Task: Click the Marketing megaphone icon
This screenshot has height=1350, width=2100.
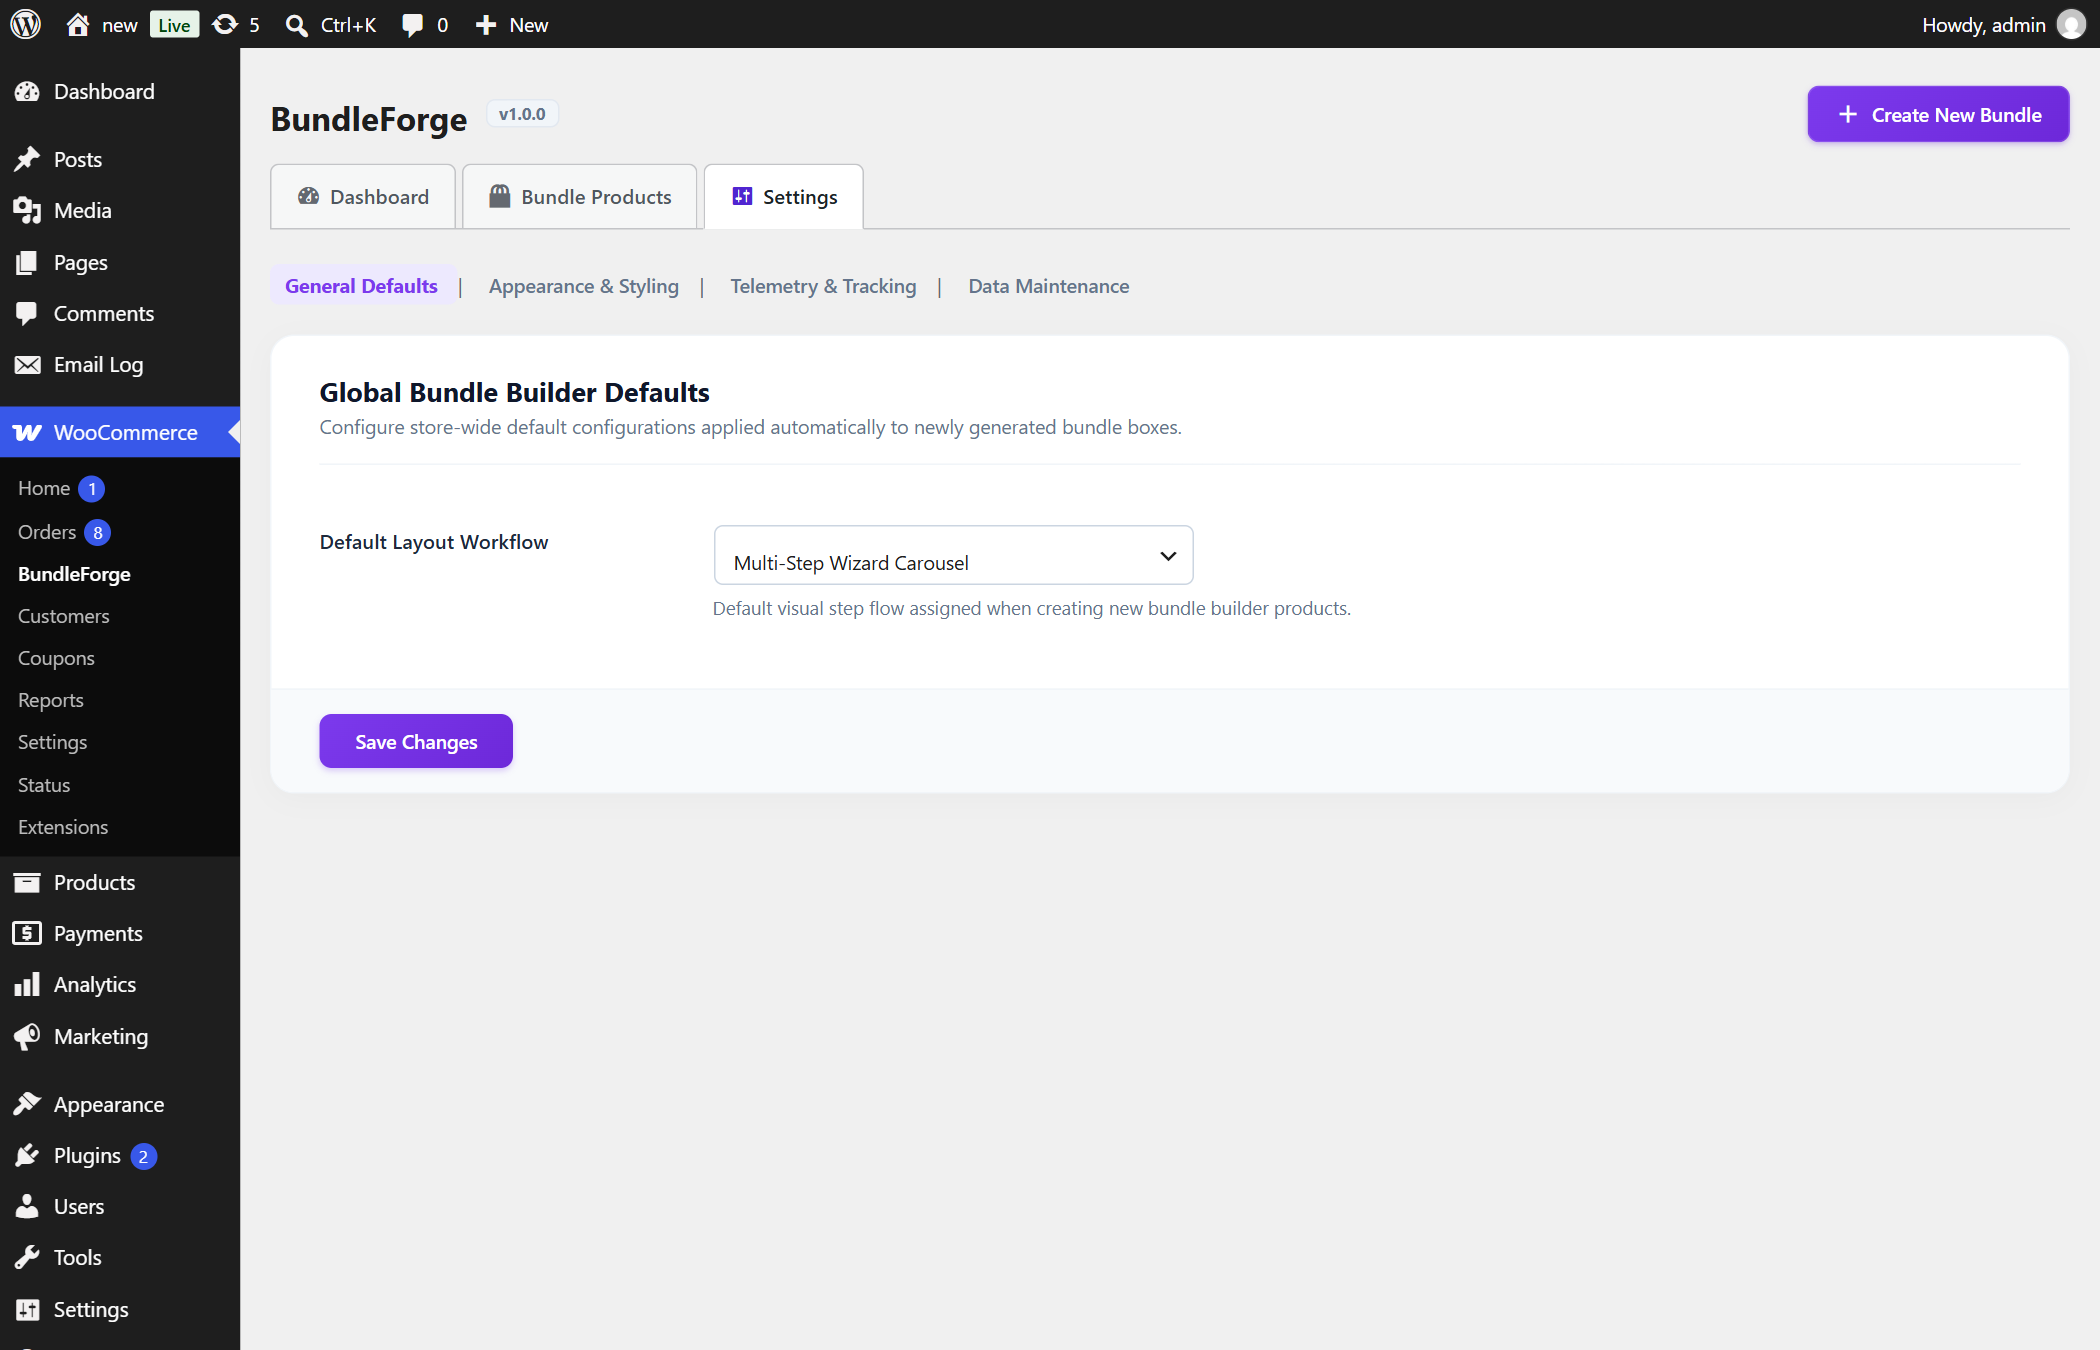Action: tap(27, 1037)
